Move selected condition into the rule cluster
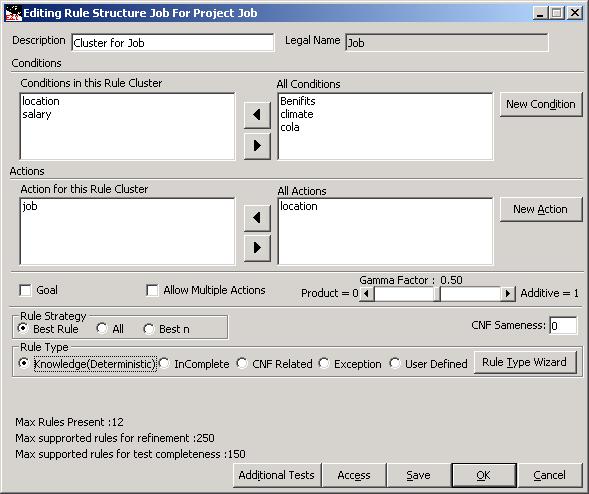 (x=257, y=115)
